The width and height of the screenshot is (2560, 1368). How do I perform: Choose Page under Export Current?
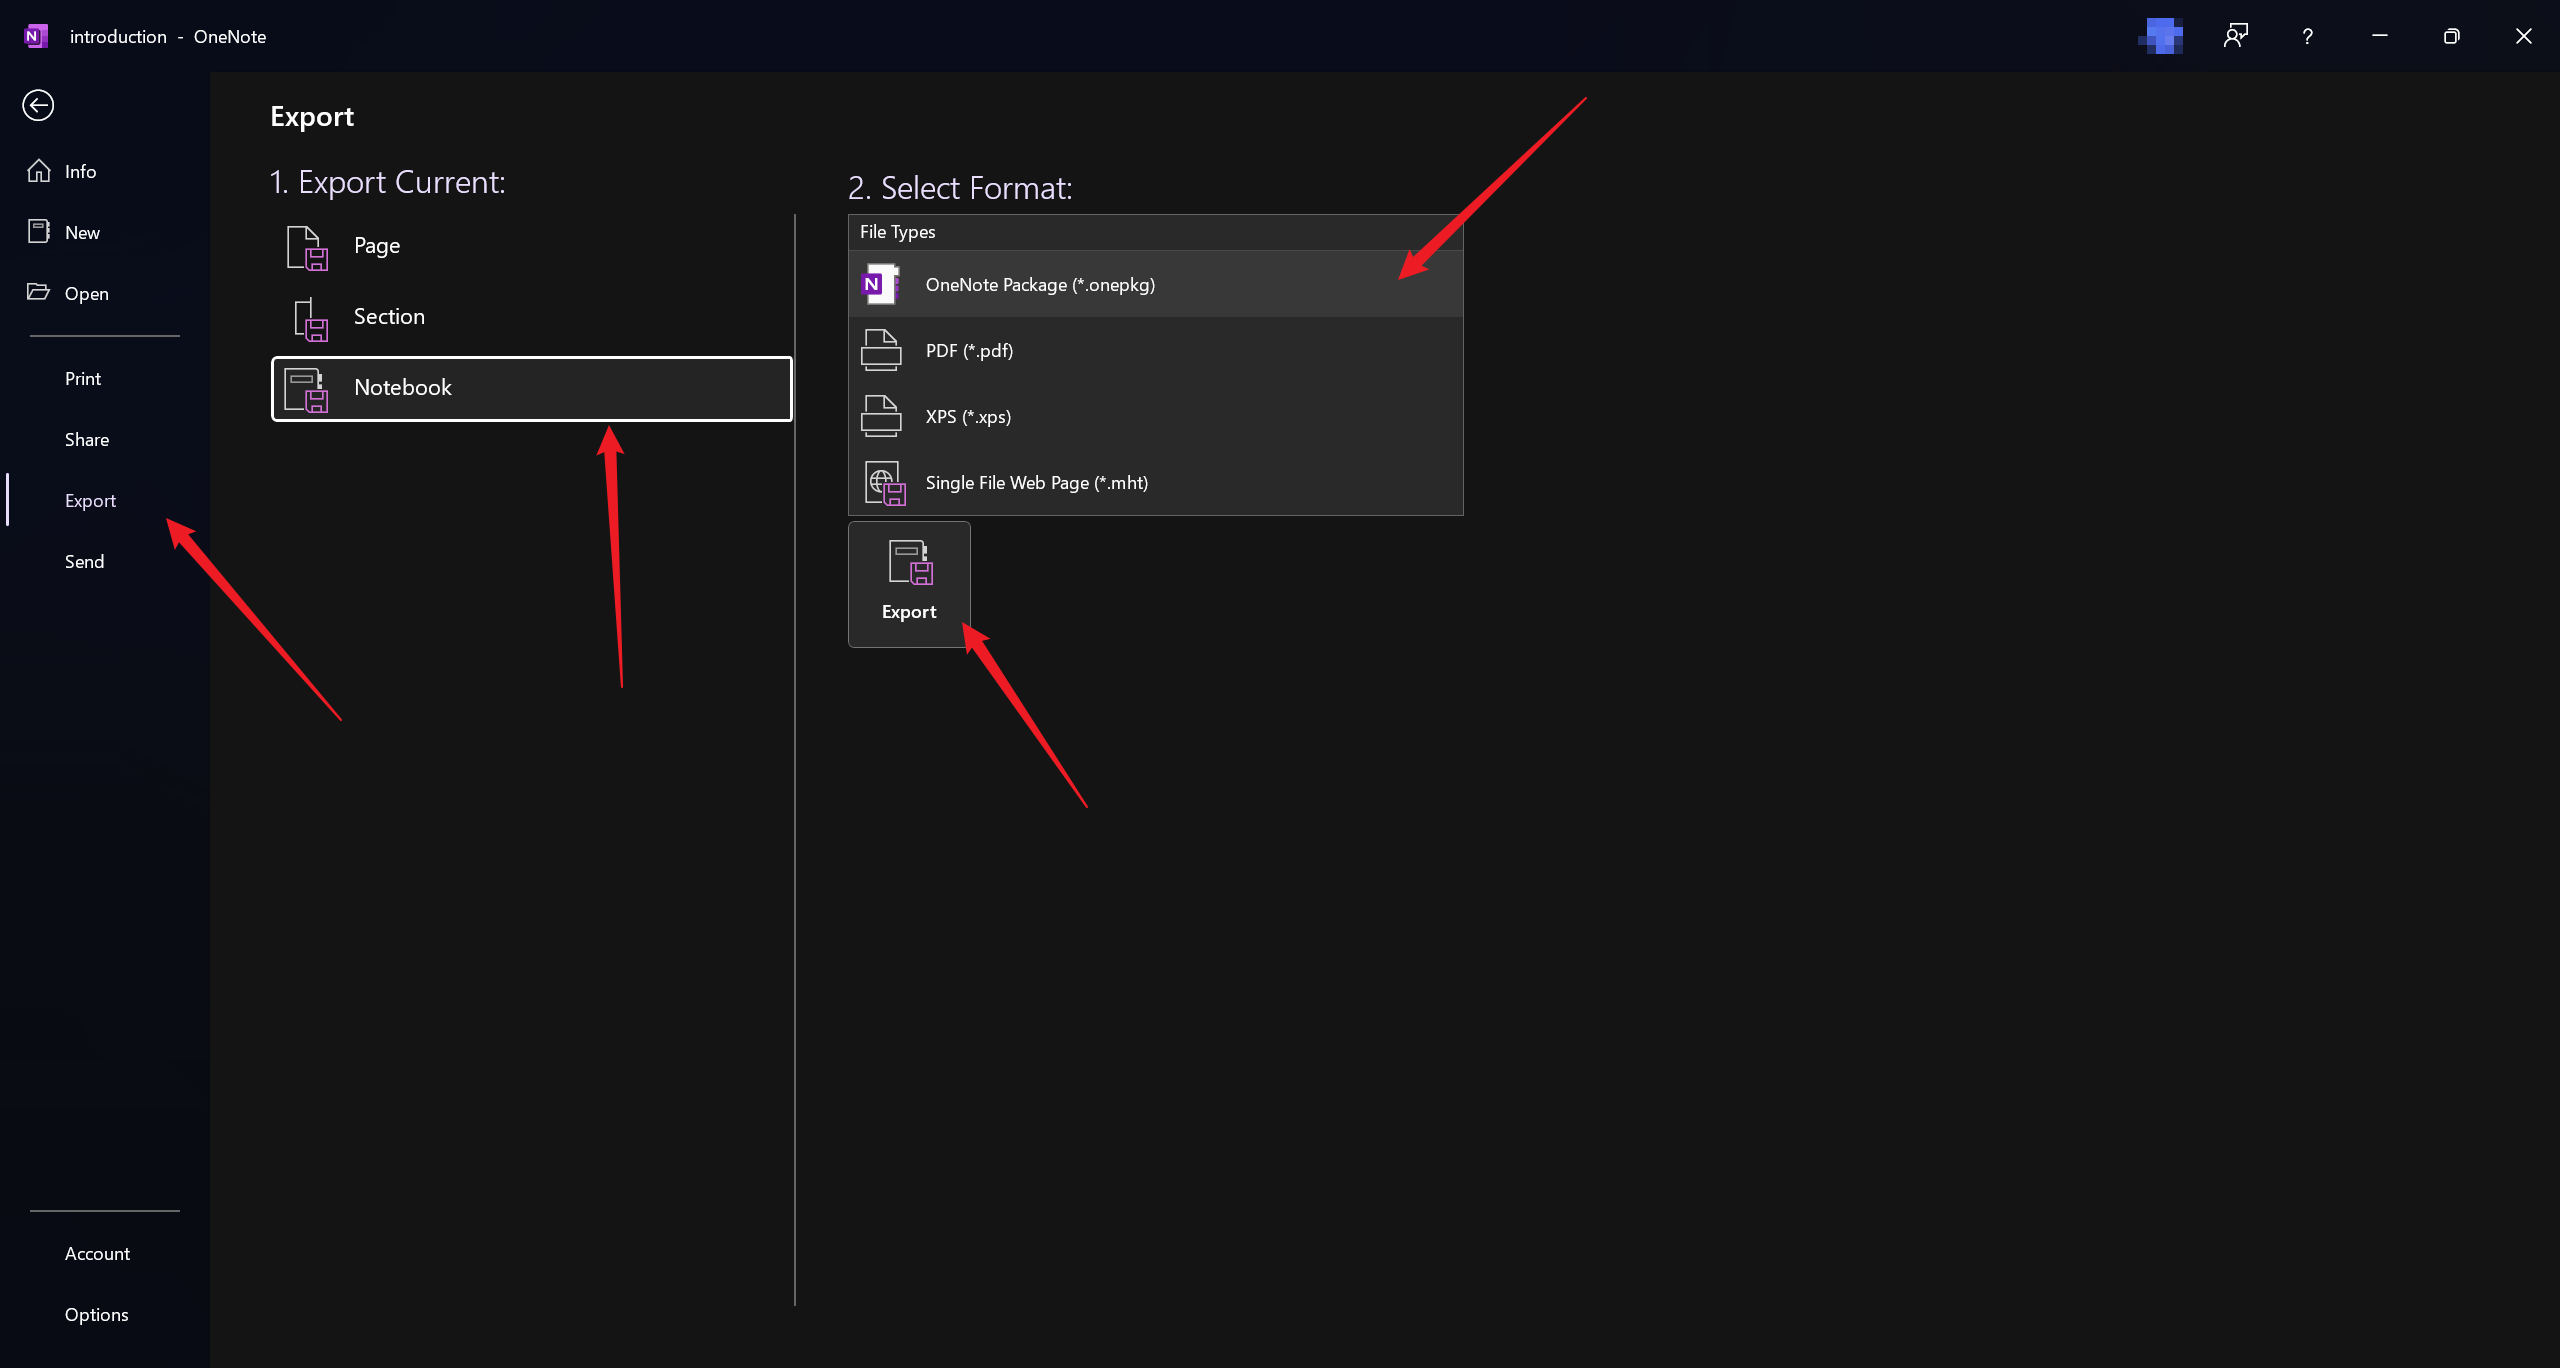pyautogui.click(x=532, y=246)
